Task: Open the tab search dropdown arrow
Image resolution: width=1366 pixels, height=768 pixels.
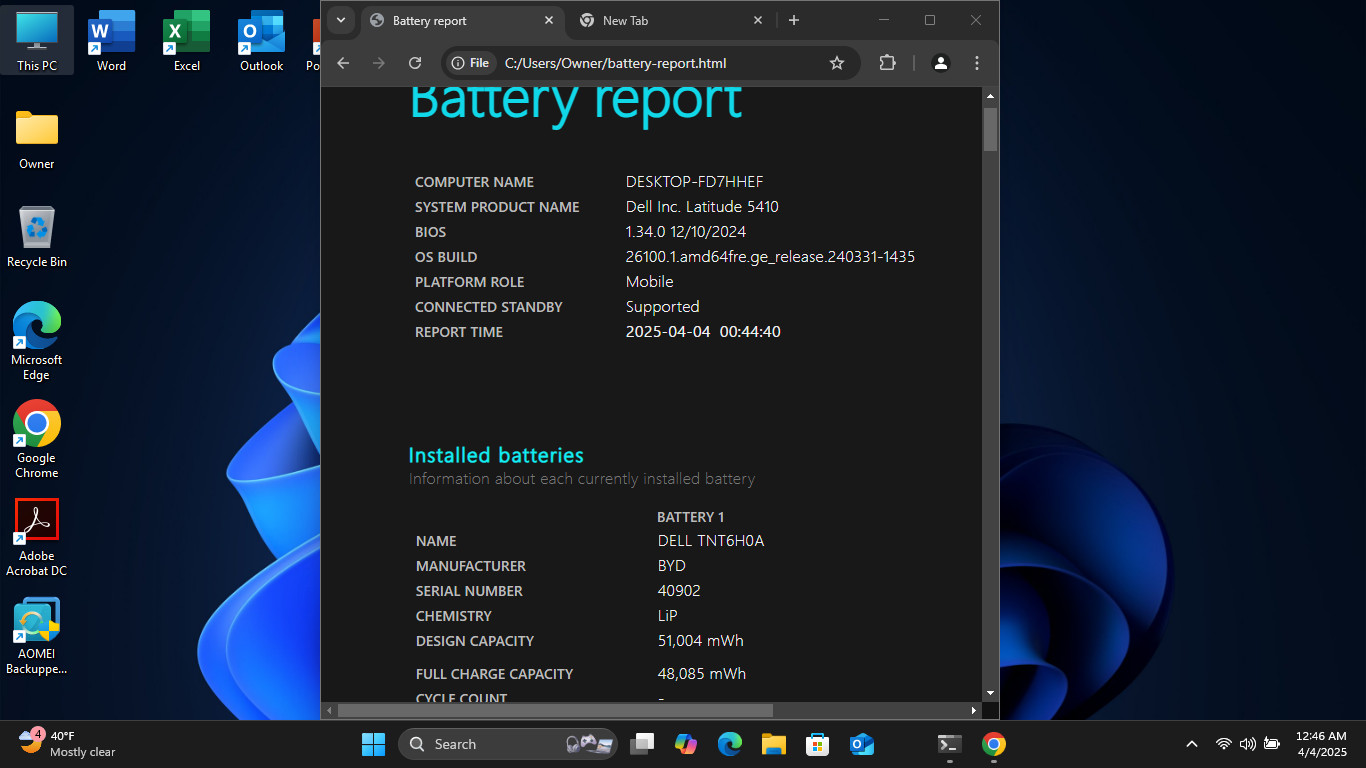Action: coord(341,20)
